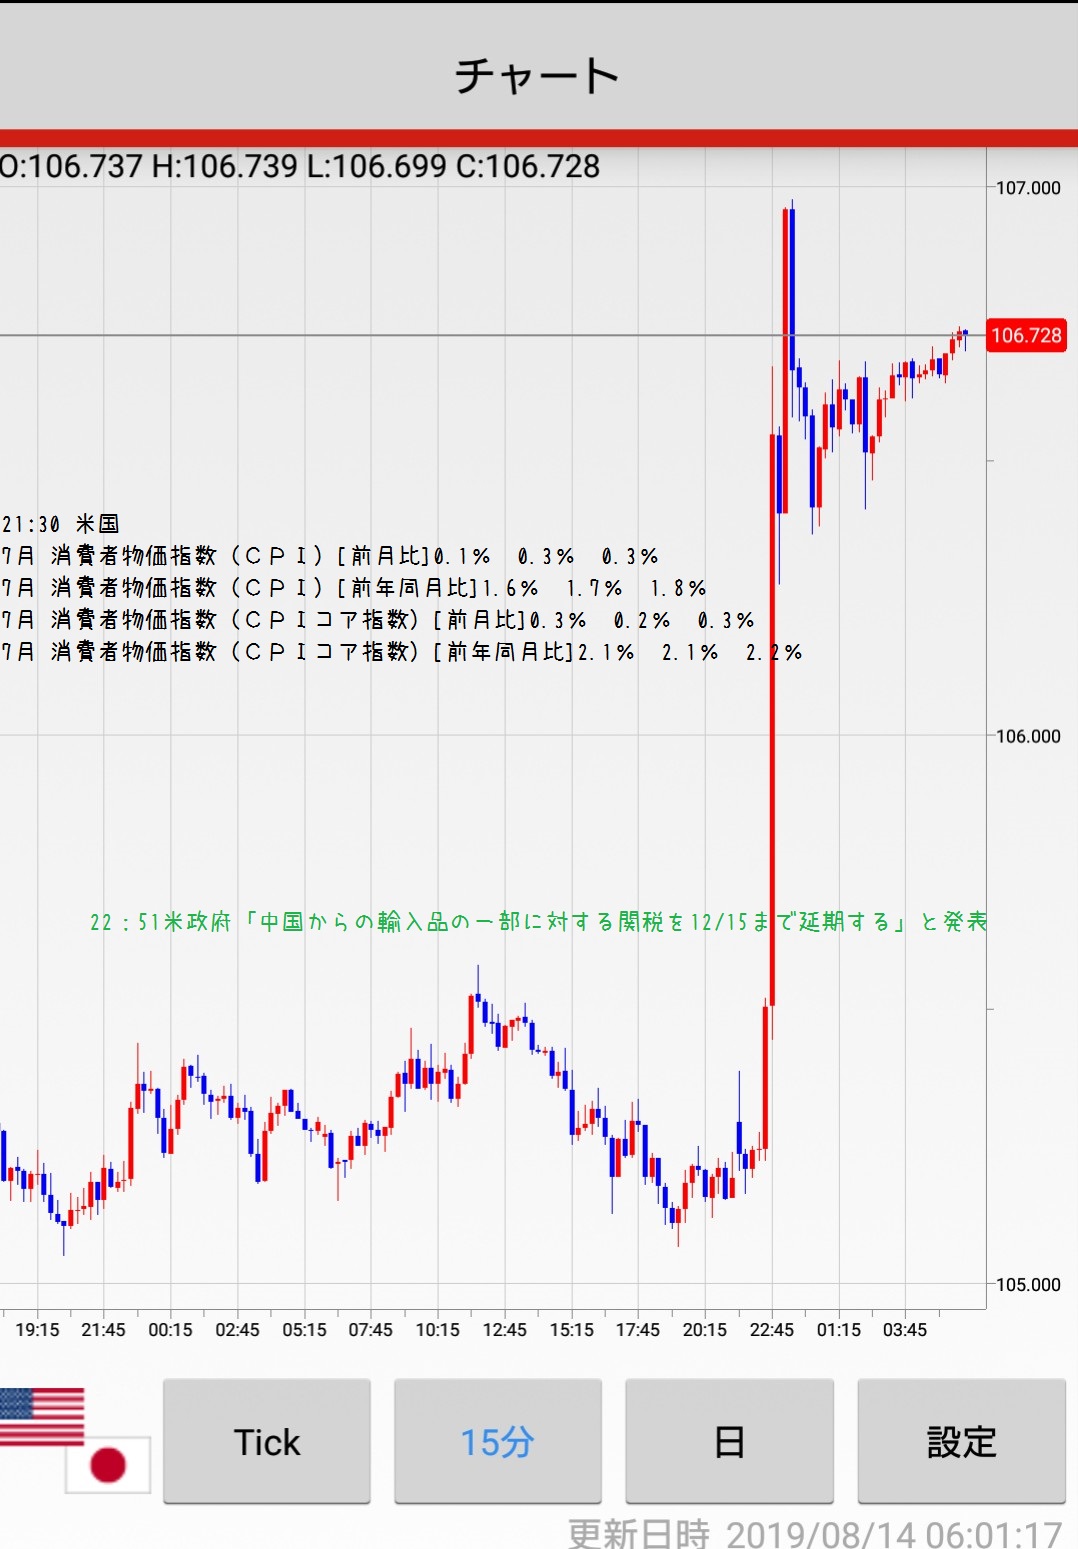Tap the 21:30 米国 event header
Screen dimensions: 1078x1549
pos(61,524)
